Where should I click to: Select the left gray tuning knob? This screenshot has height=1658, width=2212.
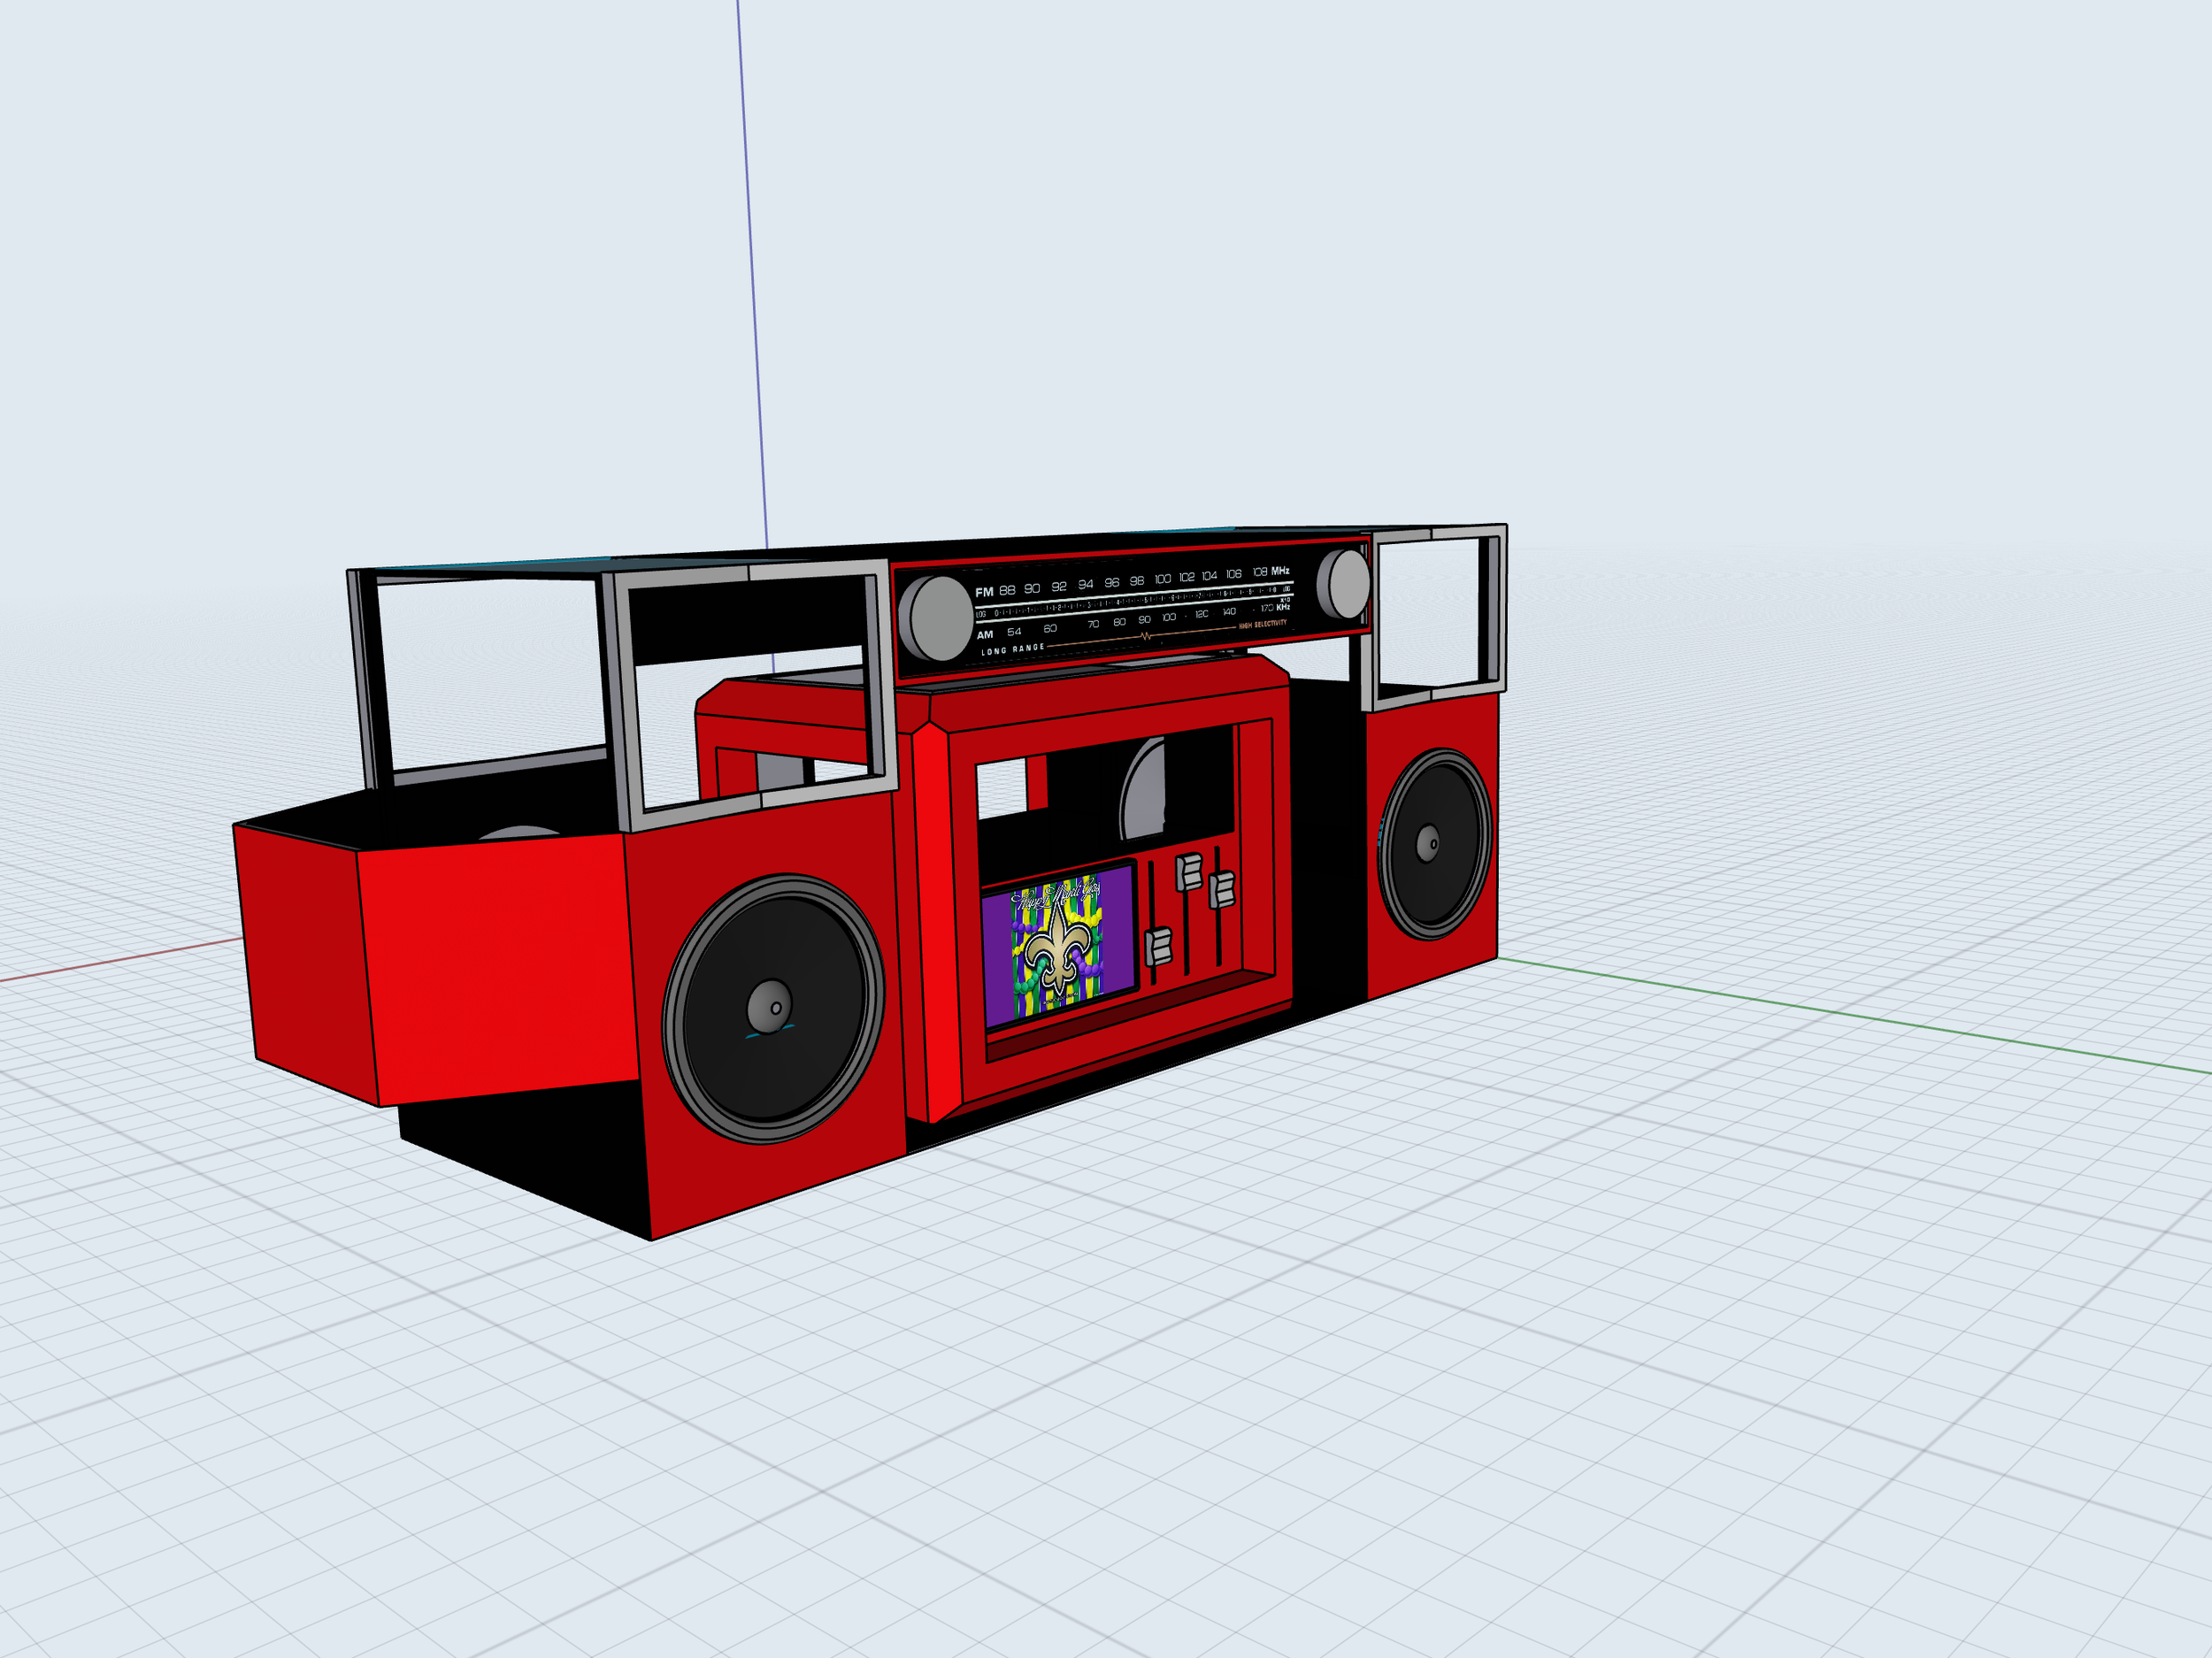click(x=938, y=618)
